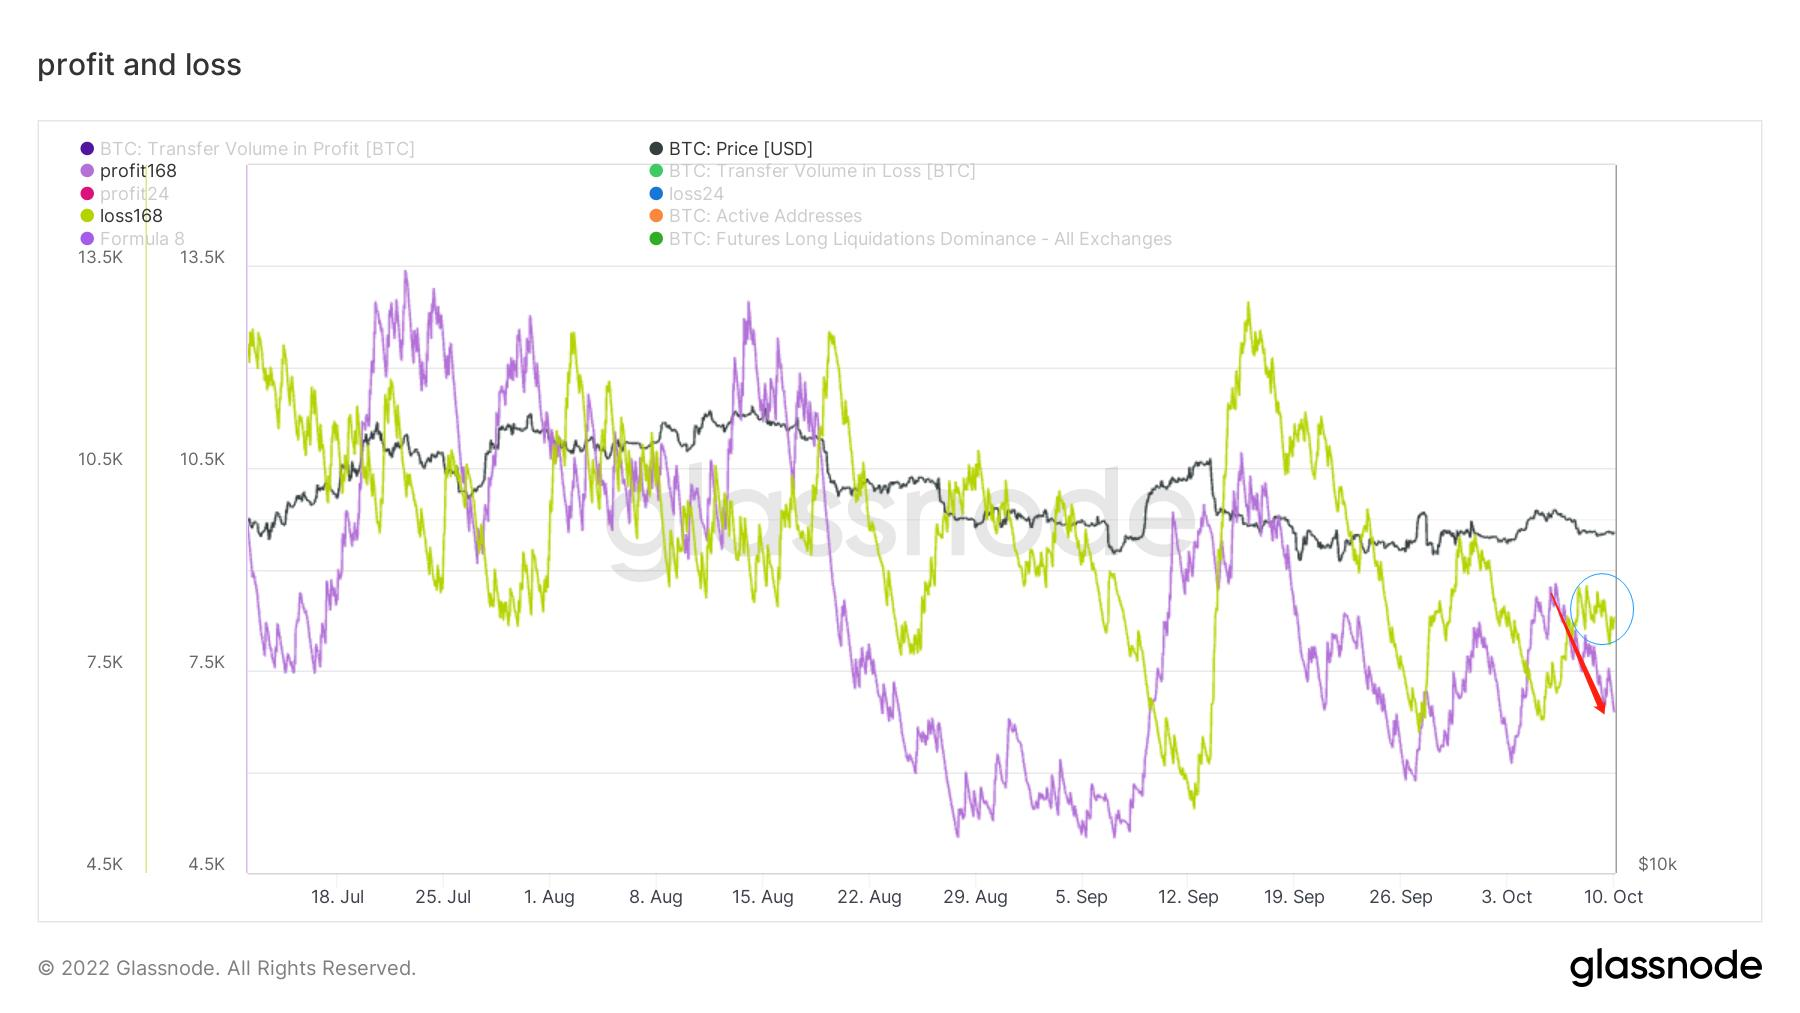Show the BTC: Active Addresses legend entry

click(x=765, y=216)
